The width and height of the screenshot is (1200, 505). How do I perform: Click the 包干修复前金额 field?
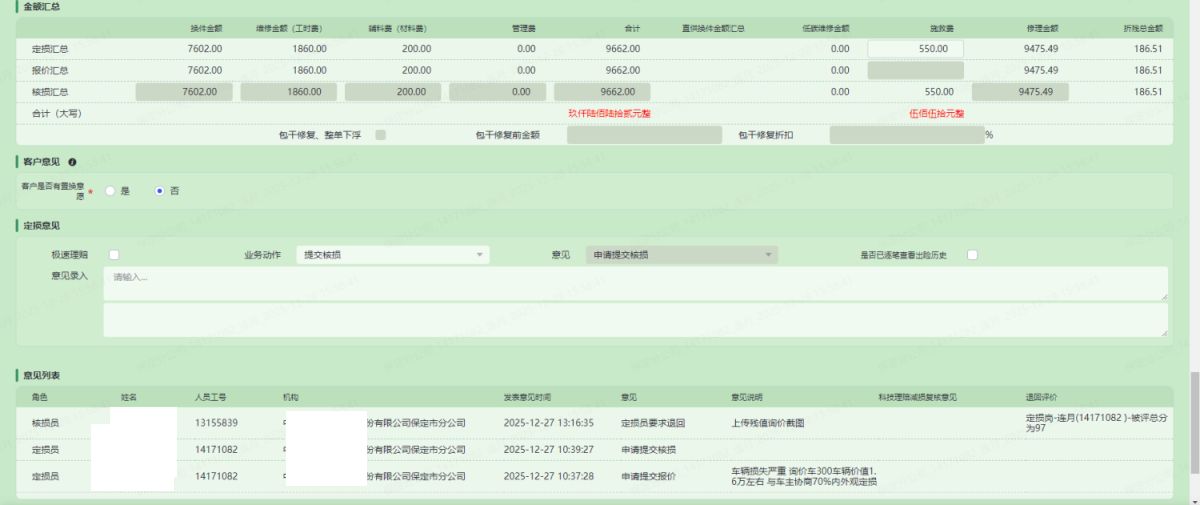click(643, 135)
